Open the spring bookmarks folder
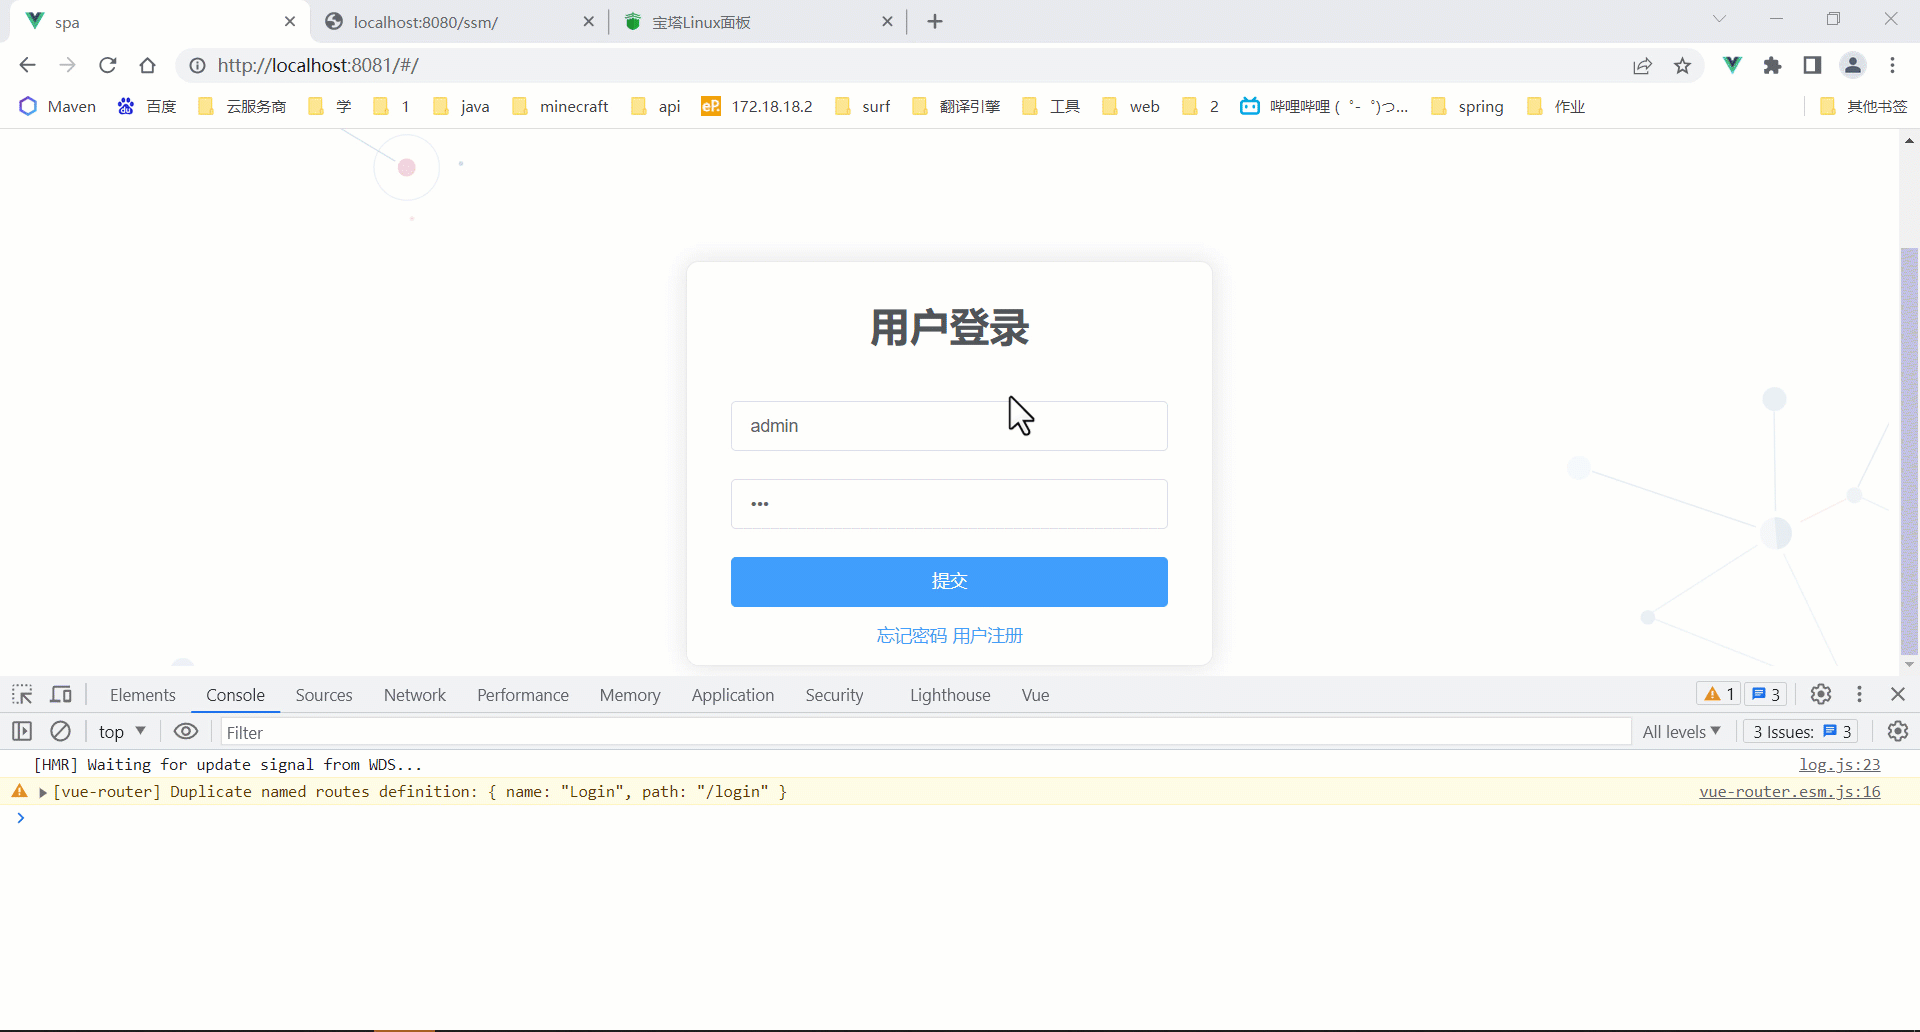This screenshot has width=1920, height=1032. [1467, 106]
